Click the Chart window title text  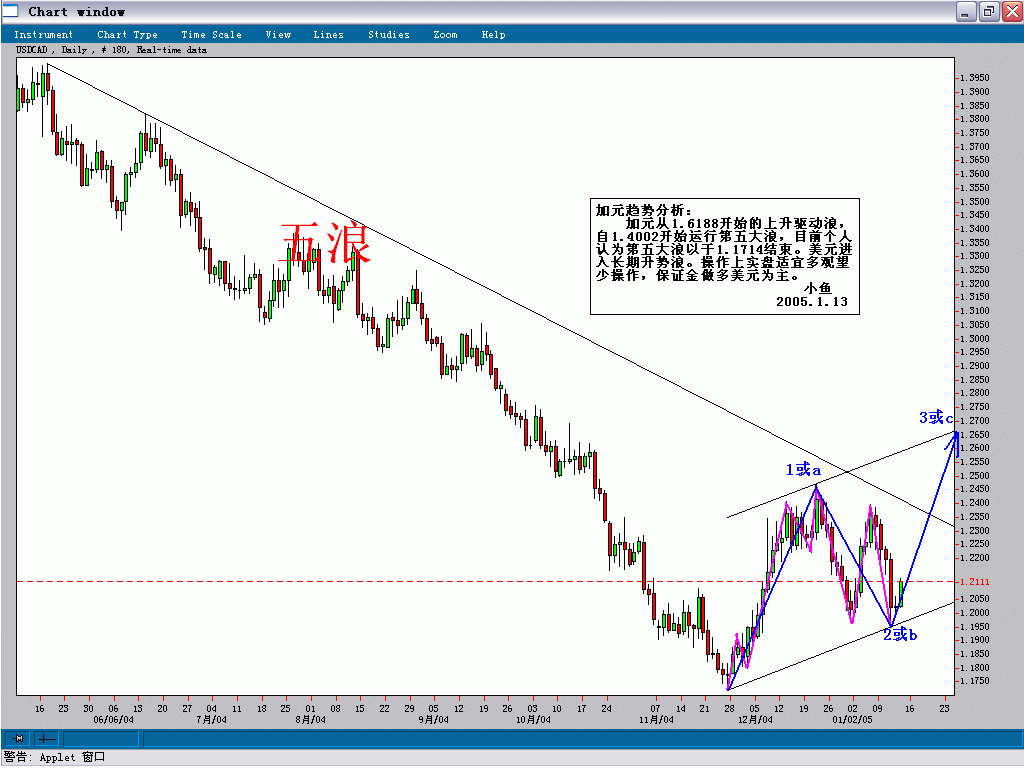pyautogui.click(x=76, y=12)
